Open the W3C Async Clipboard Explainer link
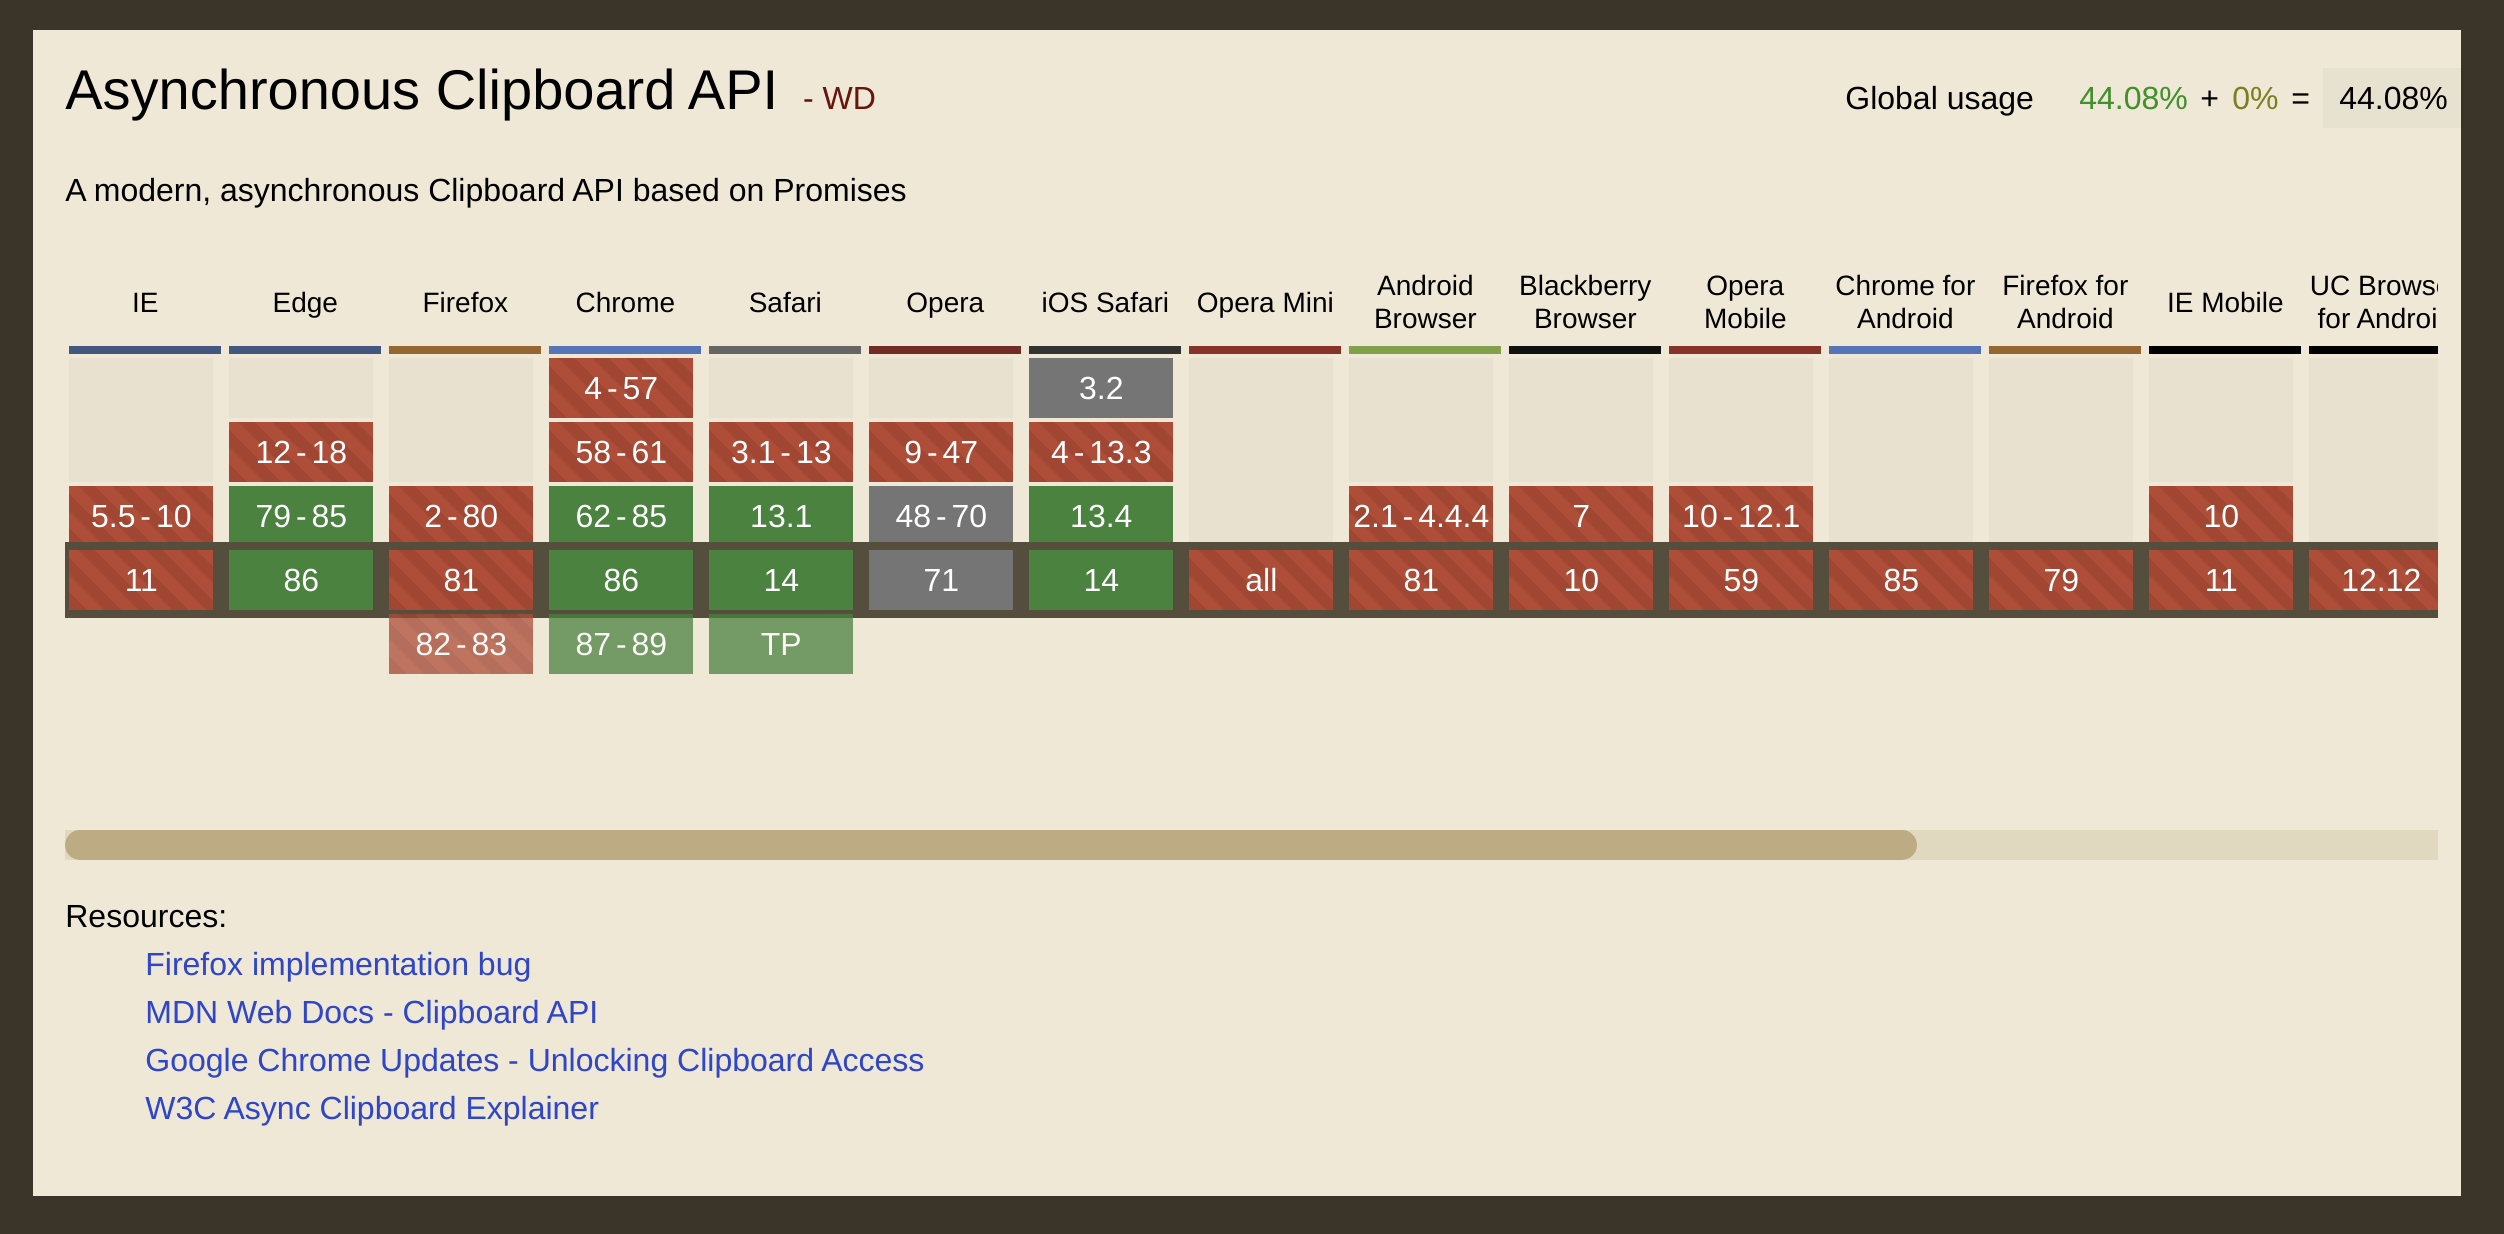2504x1234 pixels. [x=372, y=1108]
